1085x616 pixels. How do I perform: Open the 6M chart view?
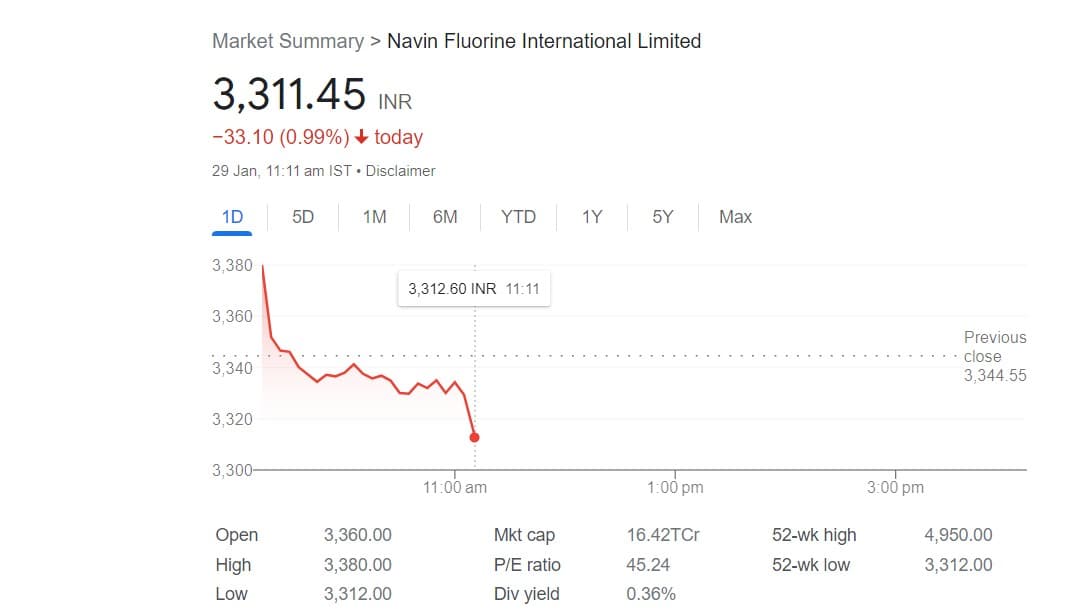[x=445, y=217]
